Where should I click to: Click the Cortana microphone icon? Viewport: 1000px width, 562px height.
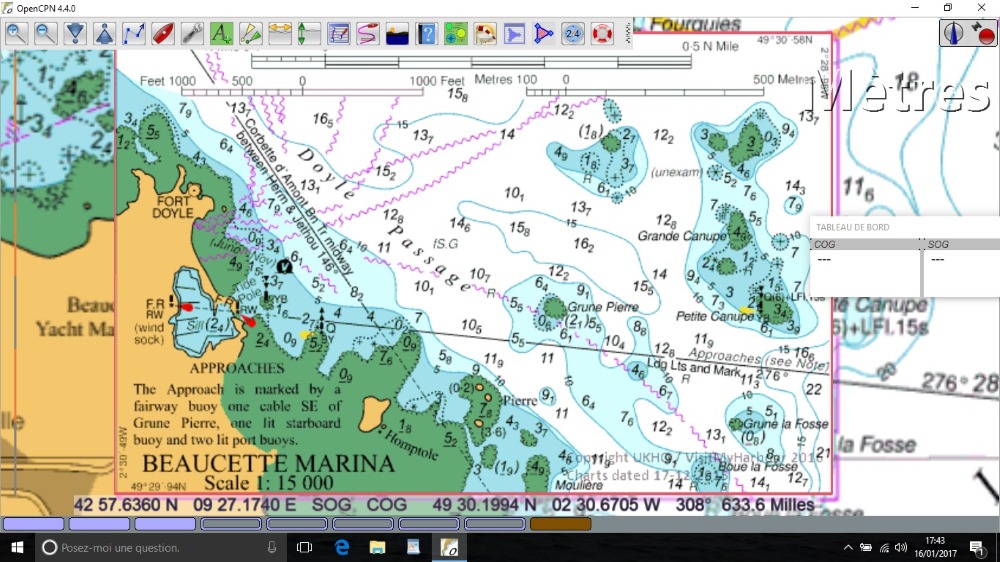coord(272,547)
